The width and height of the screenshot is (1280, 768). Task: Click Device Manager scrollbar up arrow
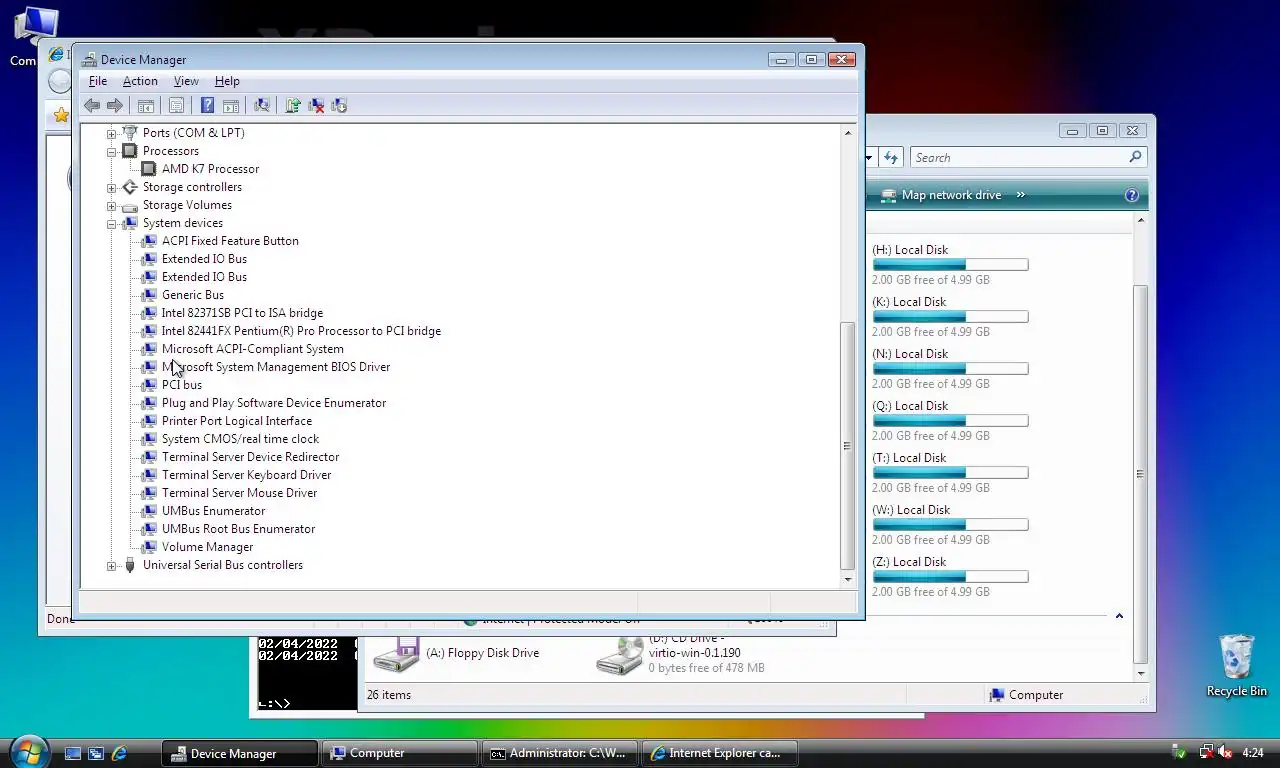(x=848, y=133)
